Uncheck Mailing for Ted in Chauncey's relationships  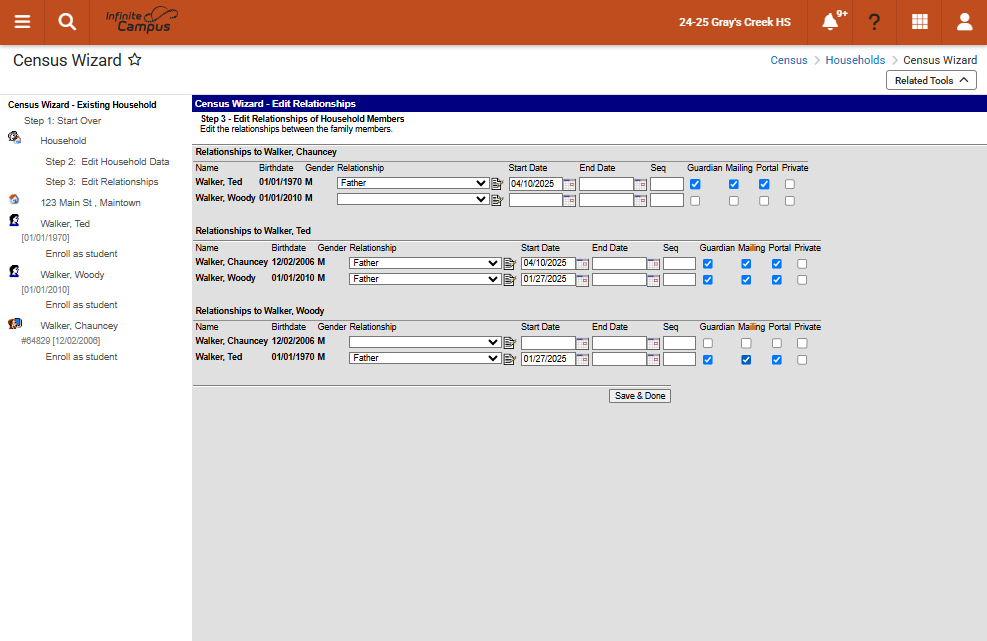tap(733, 184)
